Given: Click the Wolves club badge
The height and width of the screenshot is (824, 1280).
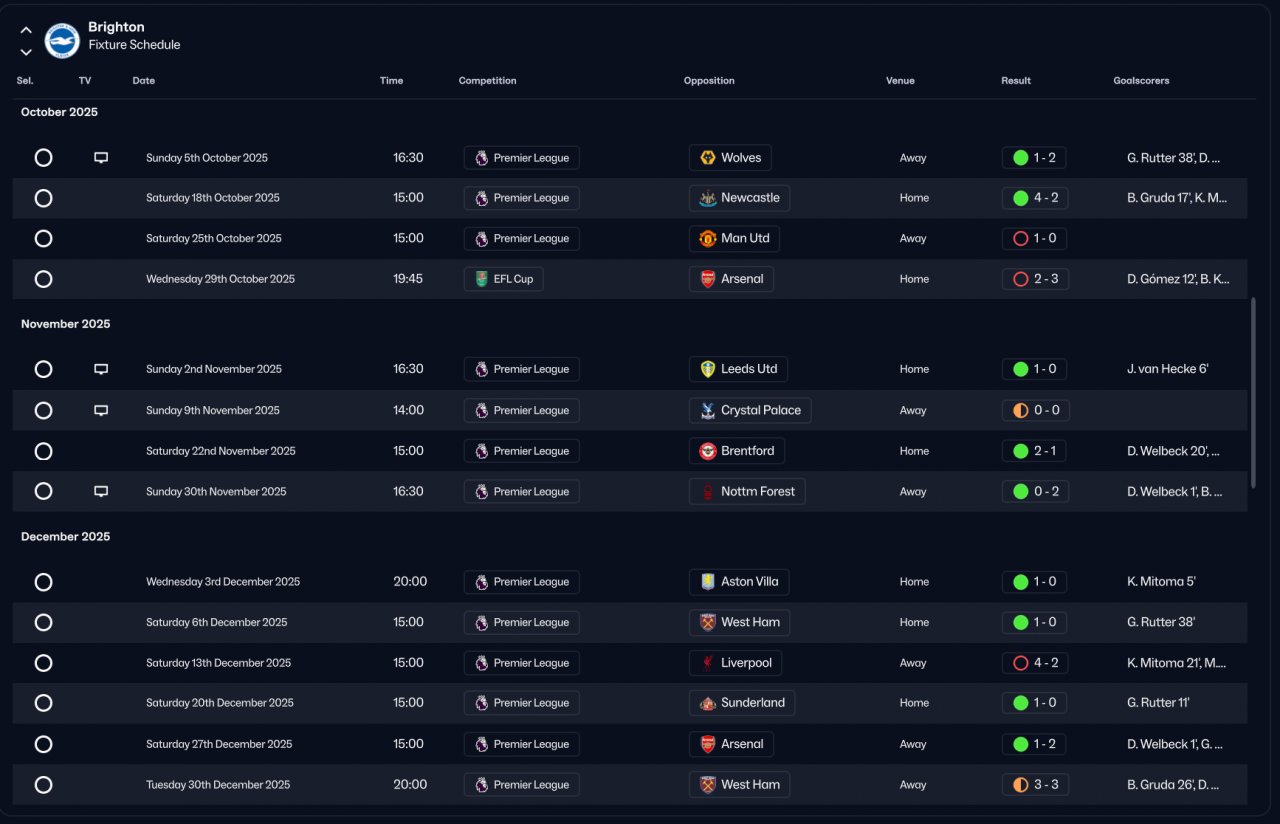Looking at the screenshot, I should [708, 158].
